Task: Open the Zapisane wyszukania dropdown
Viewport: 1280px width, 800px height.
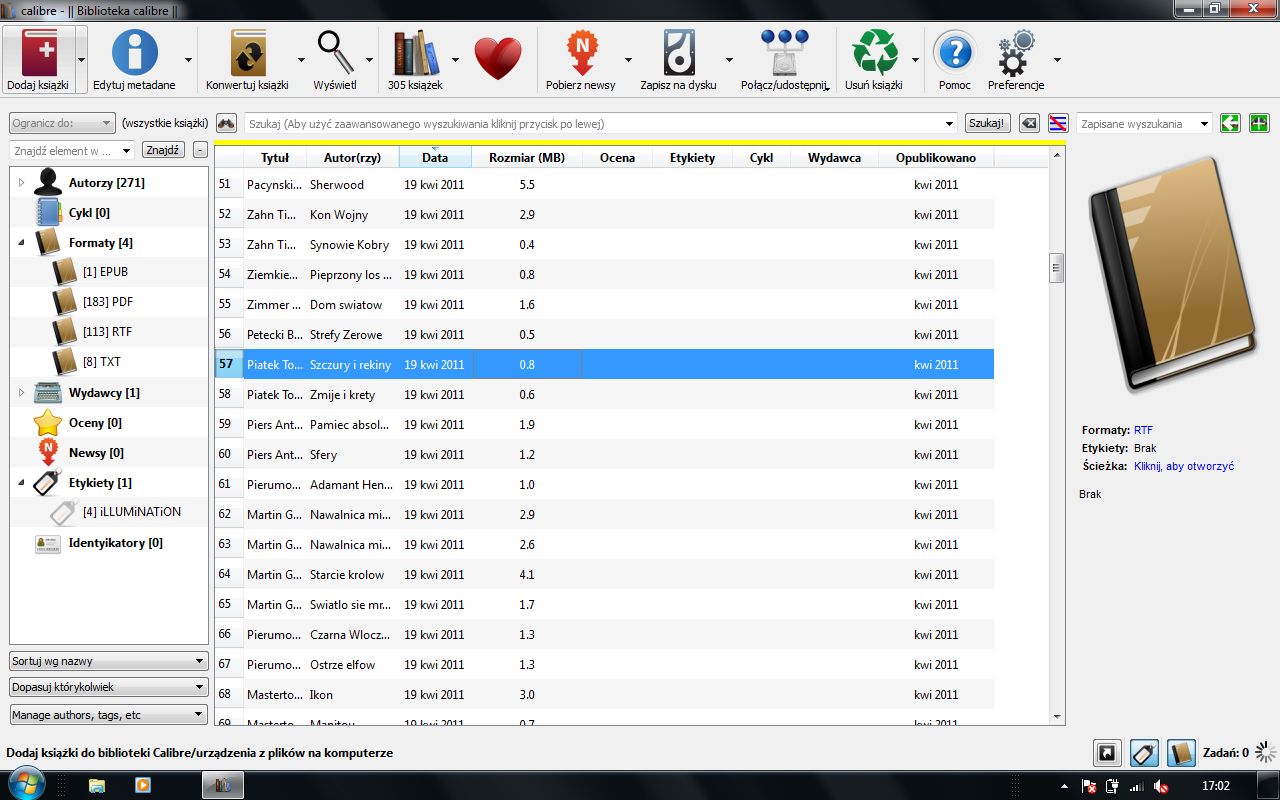Action: tap(1145, 123)
